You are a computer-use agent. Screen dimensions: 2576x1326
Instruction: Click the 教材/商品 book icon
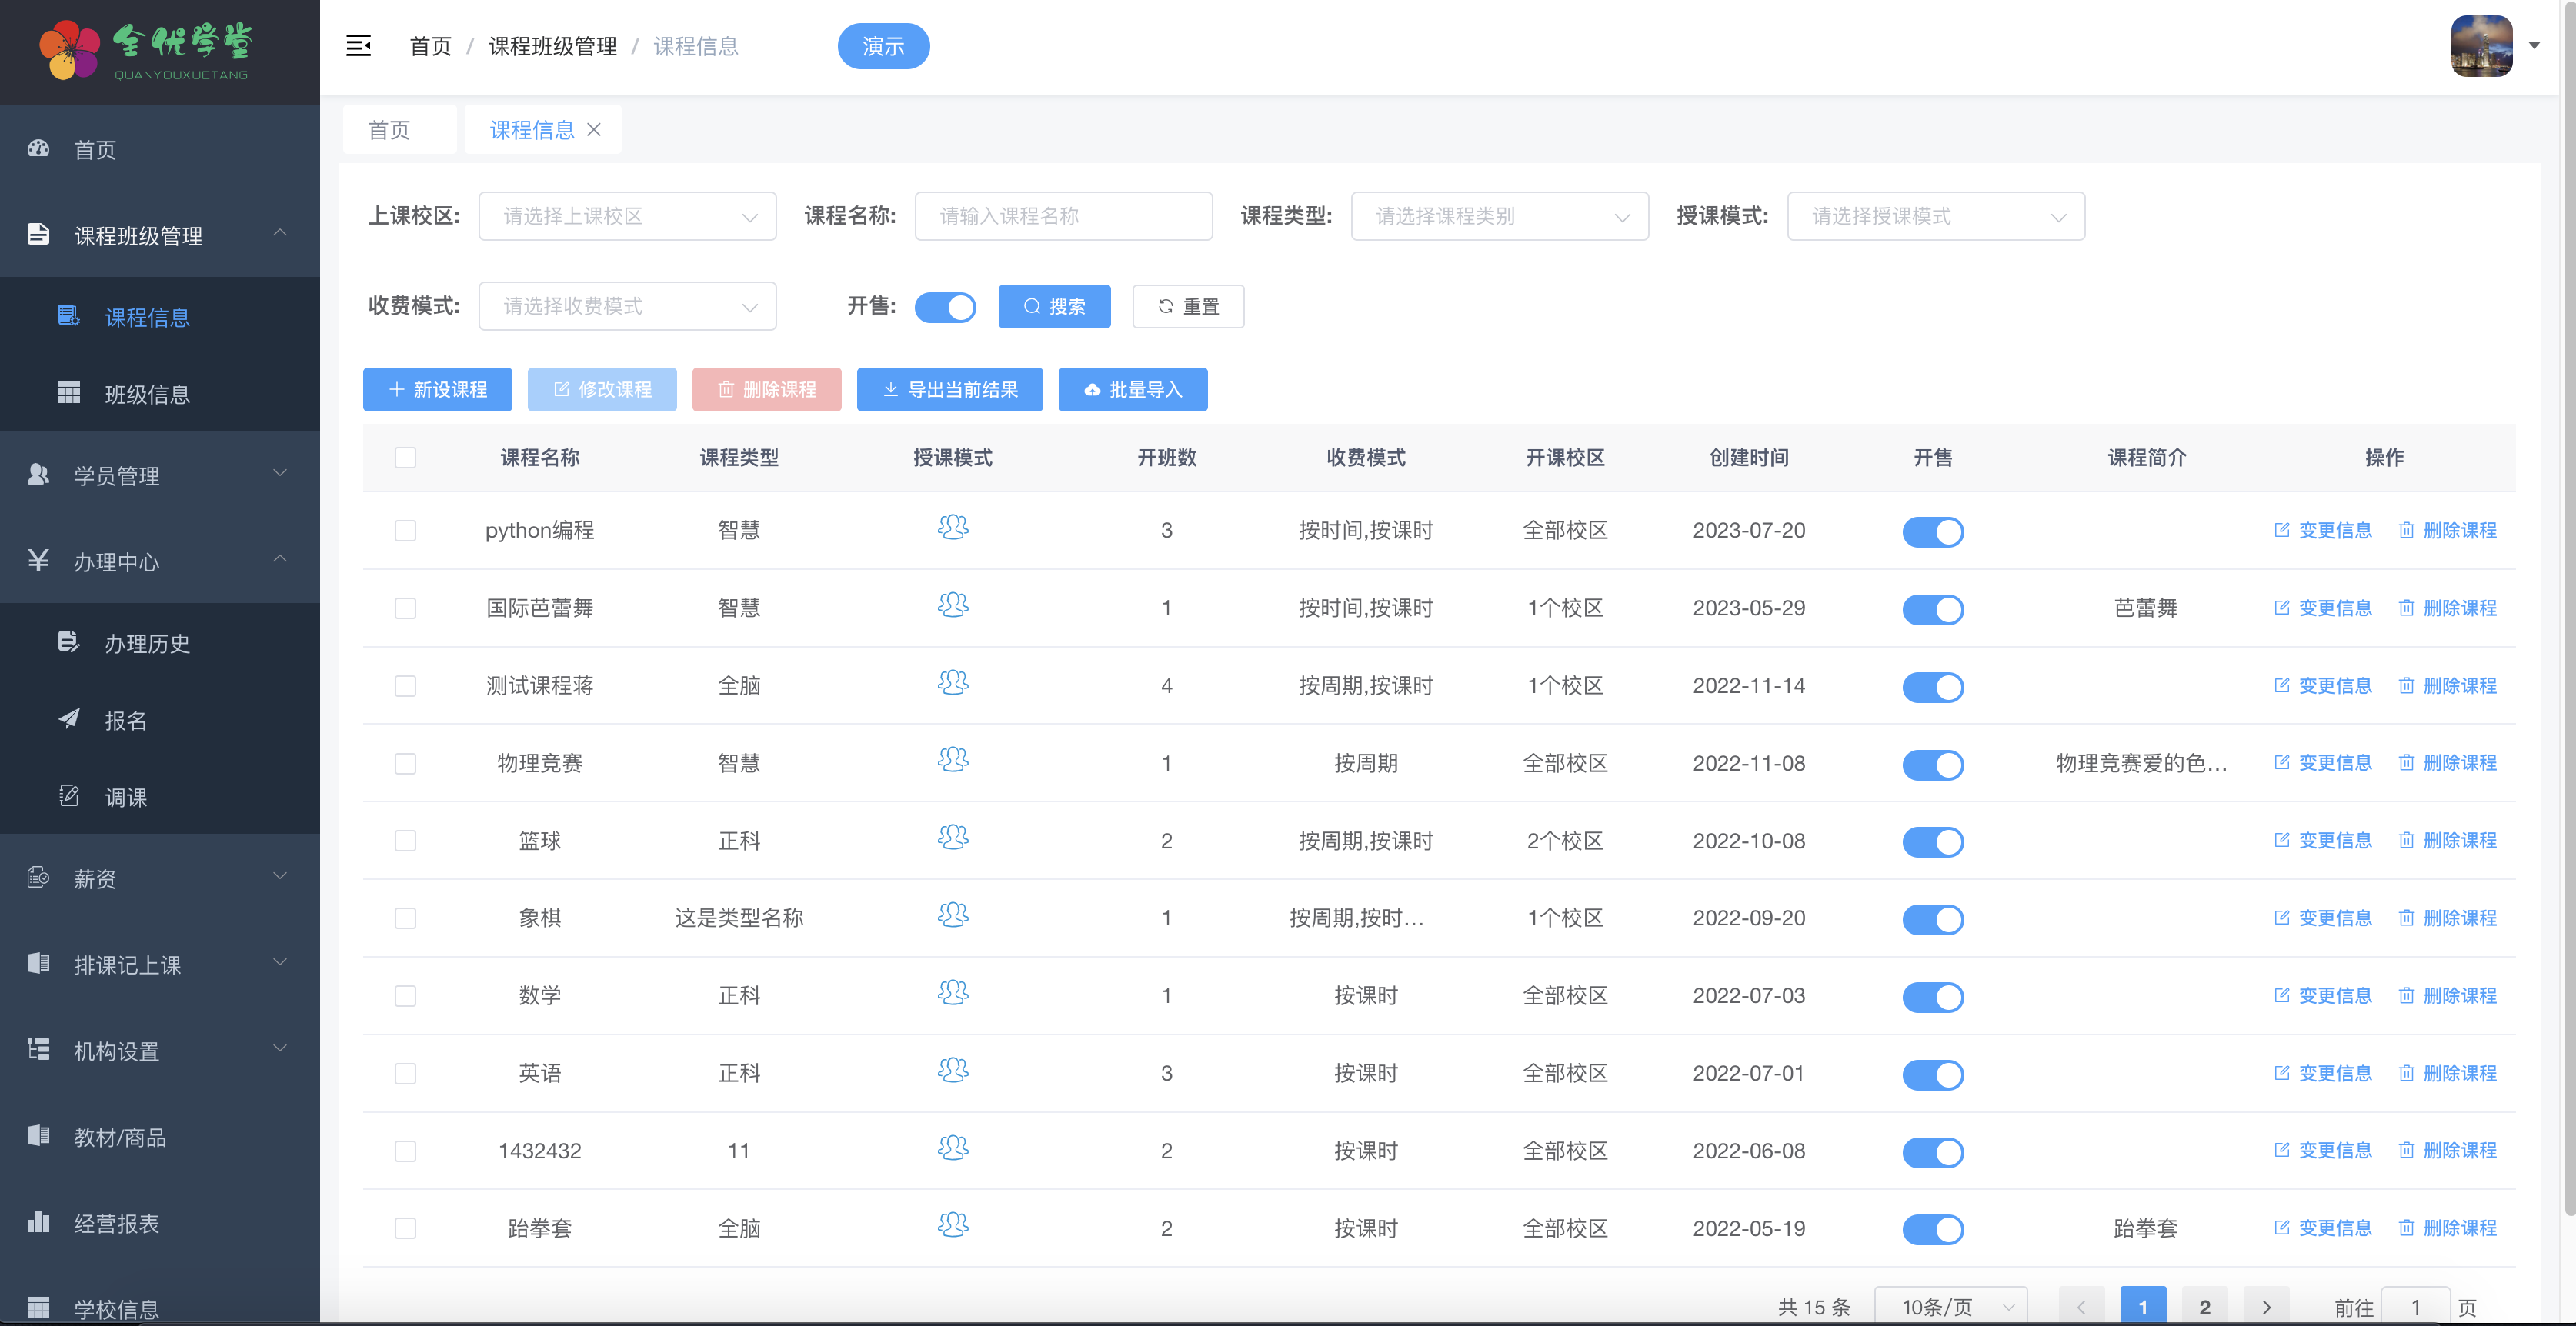[39, 1136]
